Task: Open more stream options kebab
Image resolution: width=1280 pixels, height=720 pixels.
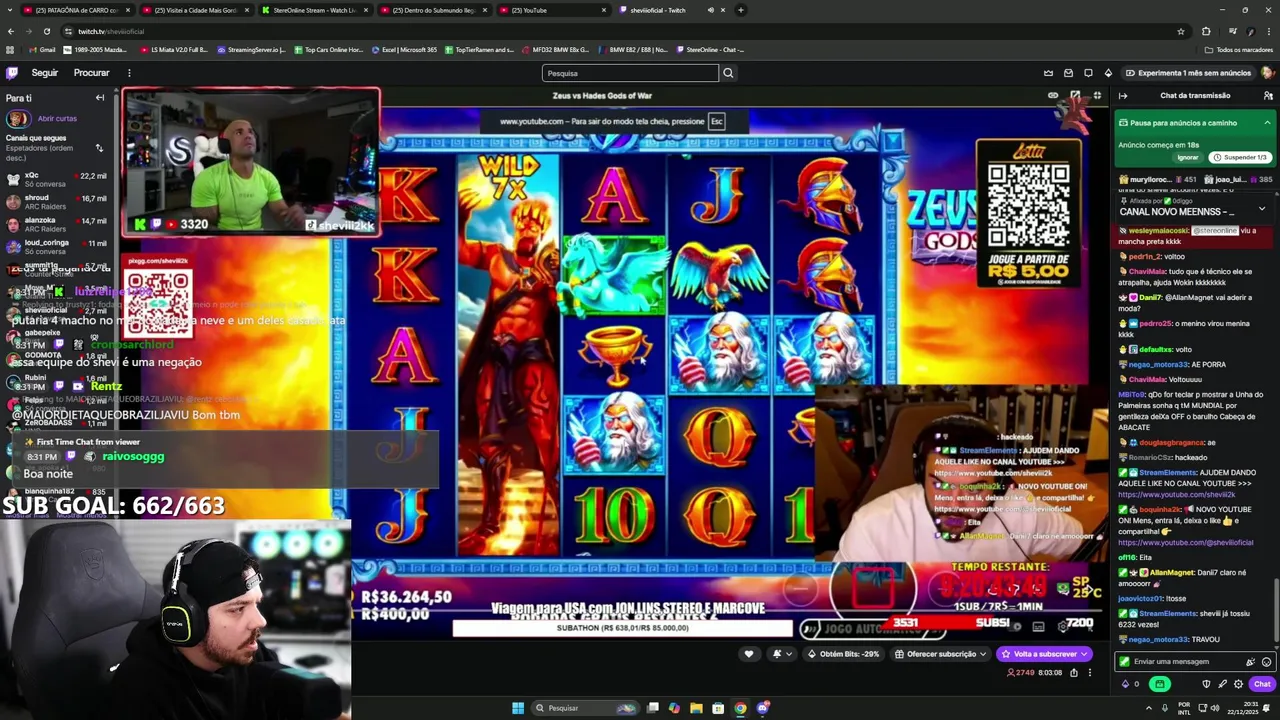Action: [x=1090, y=673]
